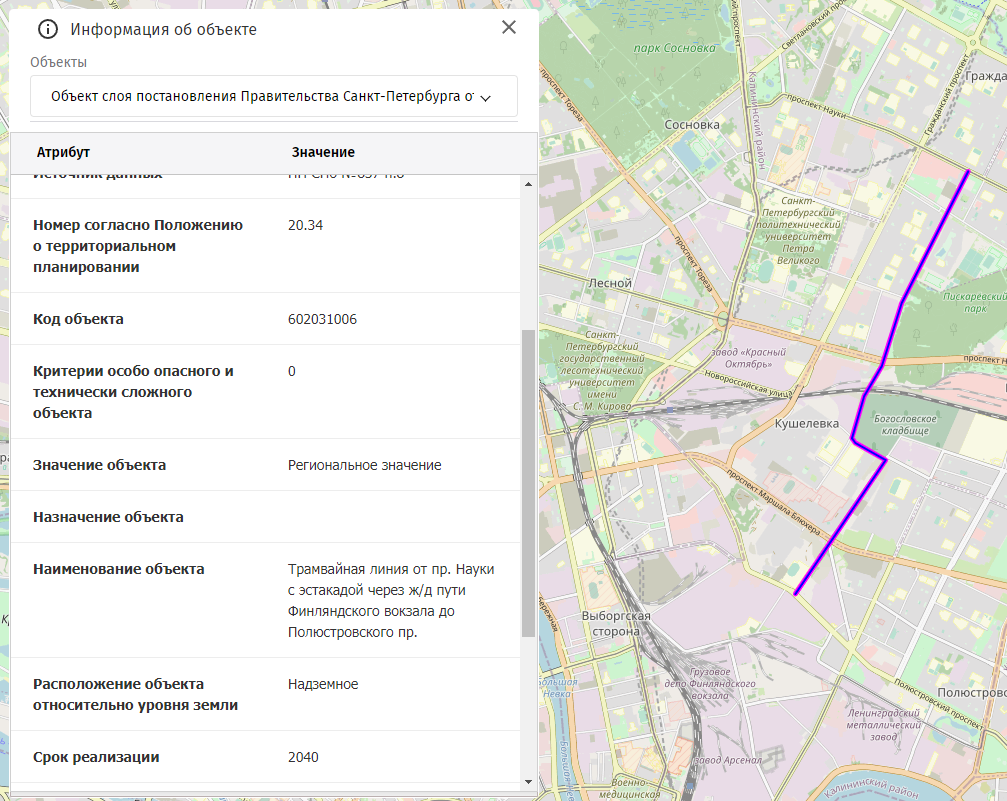Click the info icon in panel header

point(47,29)
